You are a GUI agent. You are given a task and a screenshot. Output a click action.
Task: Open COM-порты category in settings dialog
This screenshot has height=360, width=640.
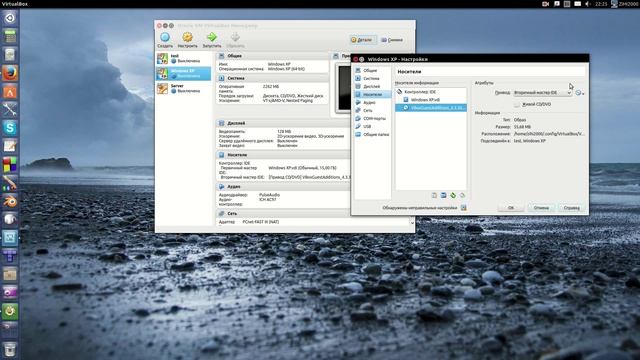point(372,118)
